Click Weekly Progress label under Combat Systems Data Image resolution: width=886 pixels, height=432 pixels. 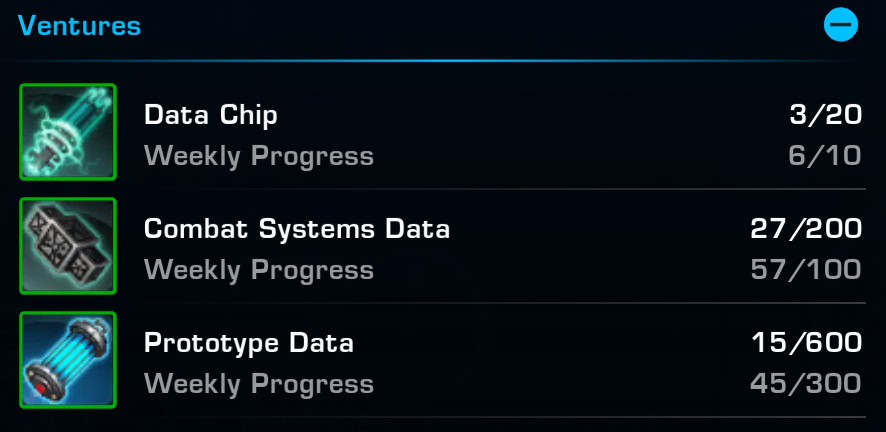[x=259, y=270]
